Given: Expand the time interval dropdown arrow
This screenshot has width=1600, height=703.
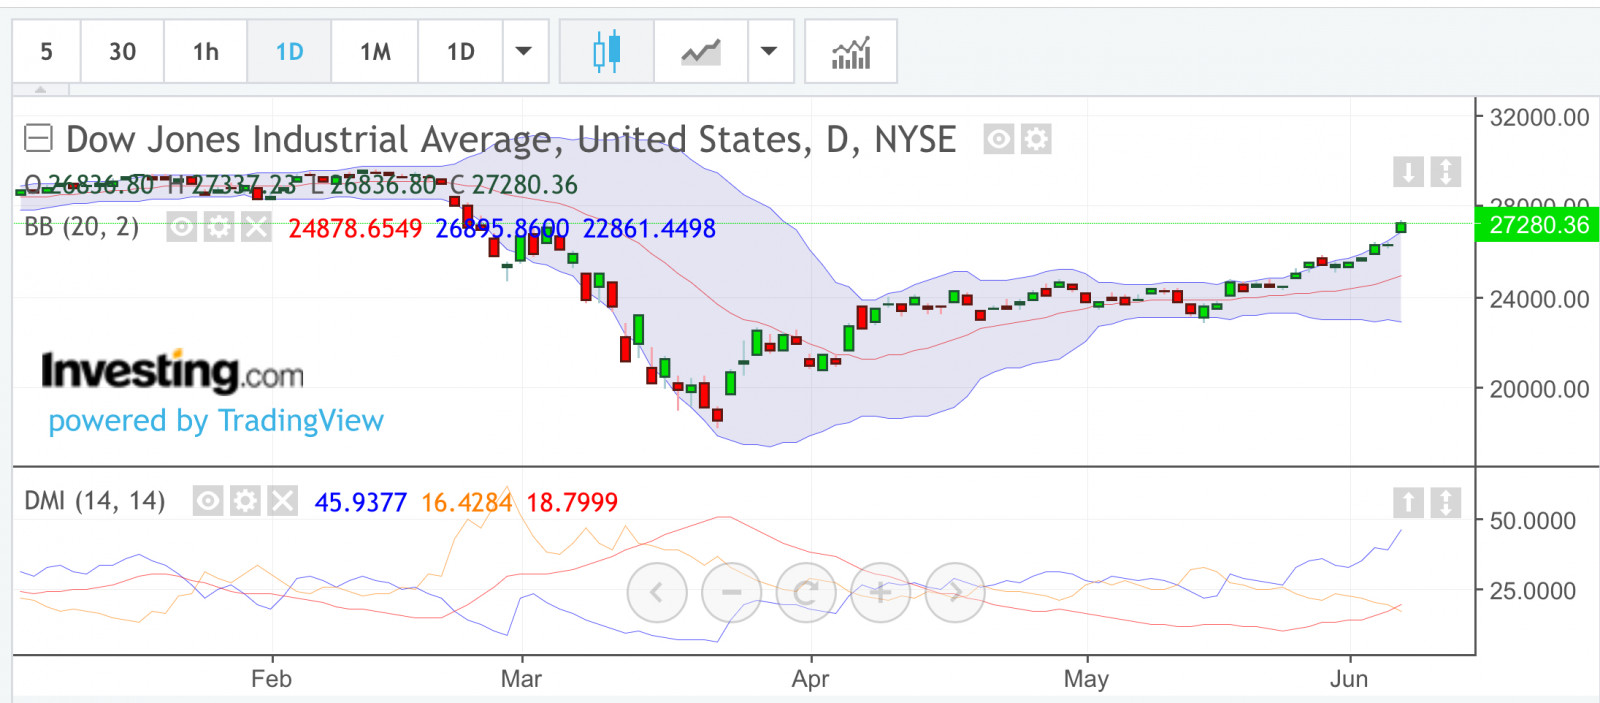Looking at the screenshot, I should (x=524, y=51).
